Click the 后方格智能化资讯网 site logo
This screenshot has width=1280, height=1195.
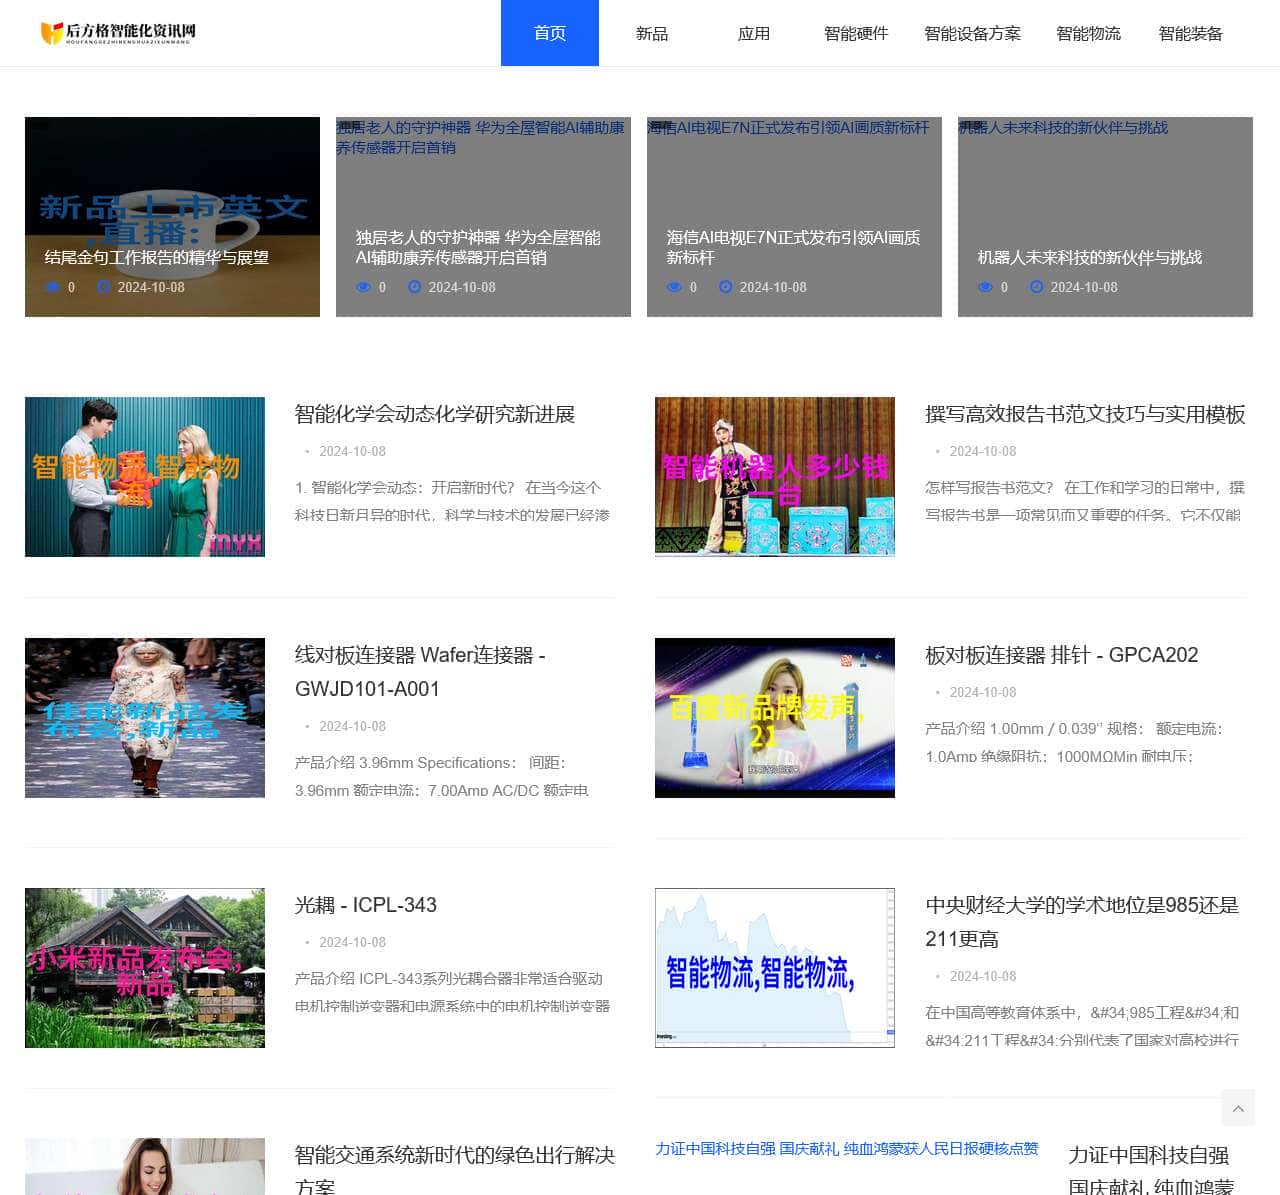(x=118, y=32)
